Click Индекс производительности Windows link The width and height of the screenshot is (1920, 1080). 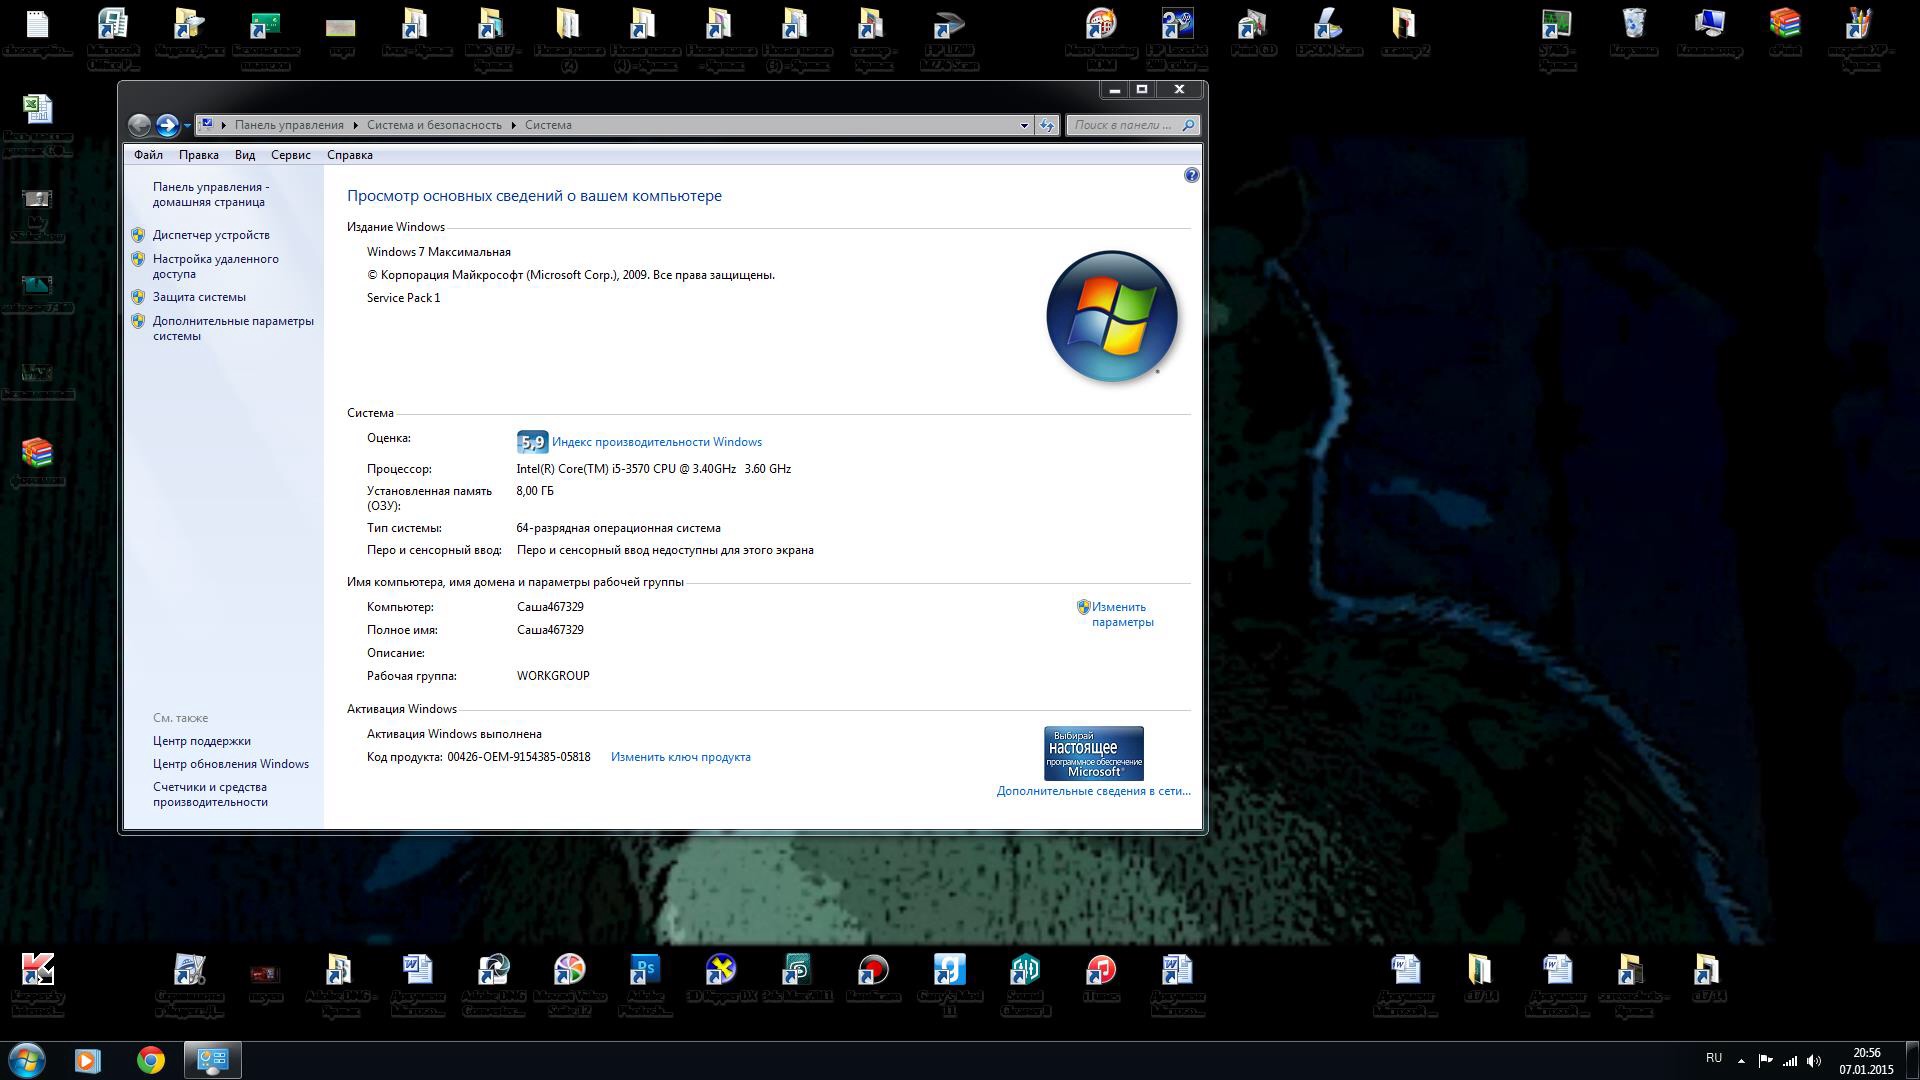coord(657,442)
